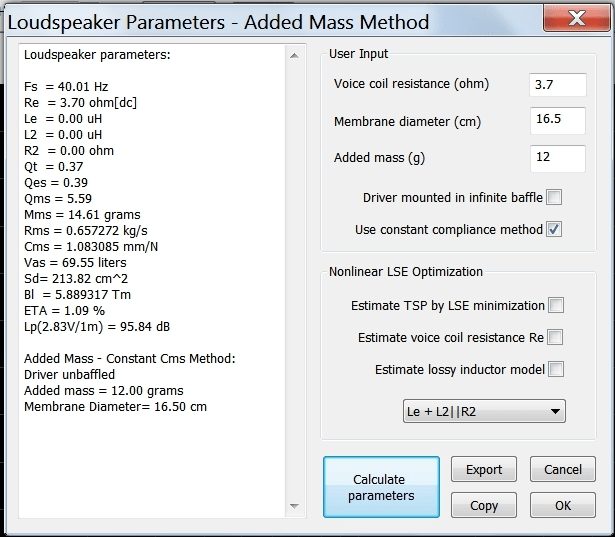This screenshot has width=615, height=537.
Task: Open the Le + L2||R2 model dropdown
Action: 484,411
